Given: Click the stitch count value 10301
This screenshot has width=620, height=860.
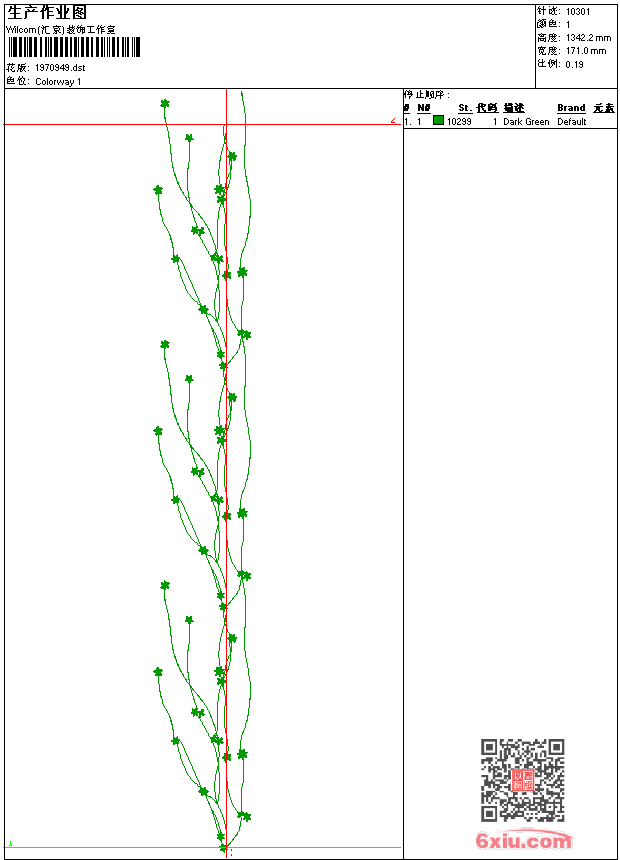Looking at the screenshot, I should point(578,12).
